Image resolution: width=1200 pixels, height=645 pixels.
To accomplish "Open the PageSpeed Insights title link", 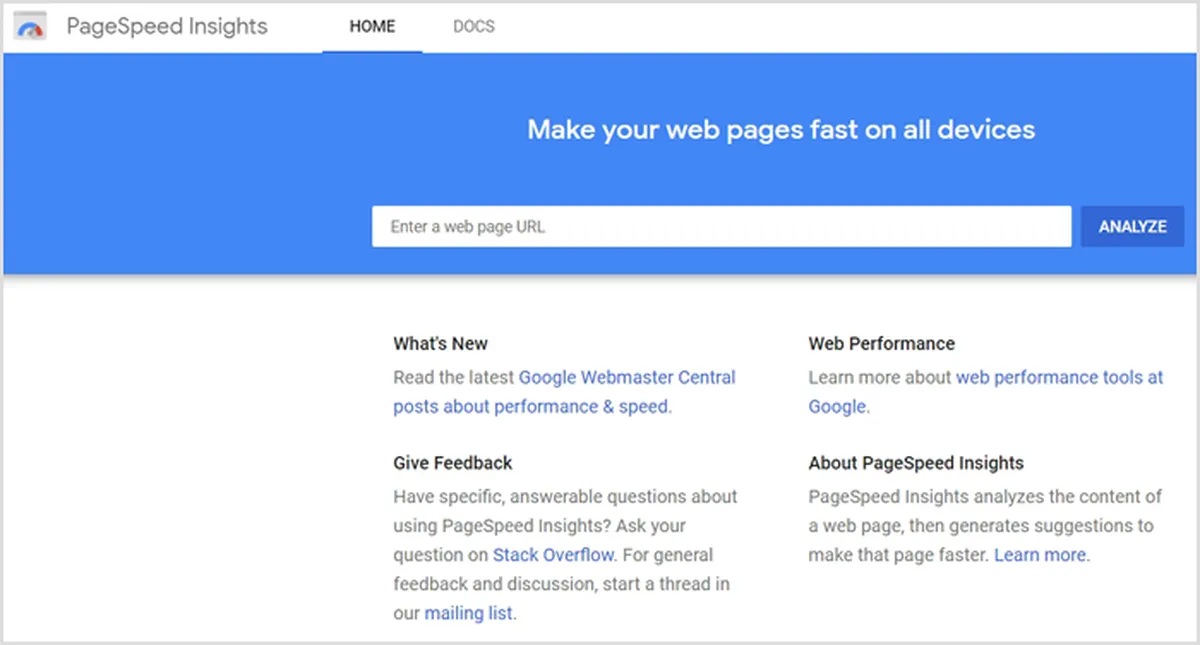I will (167, 26).
